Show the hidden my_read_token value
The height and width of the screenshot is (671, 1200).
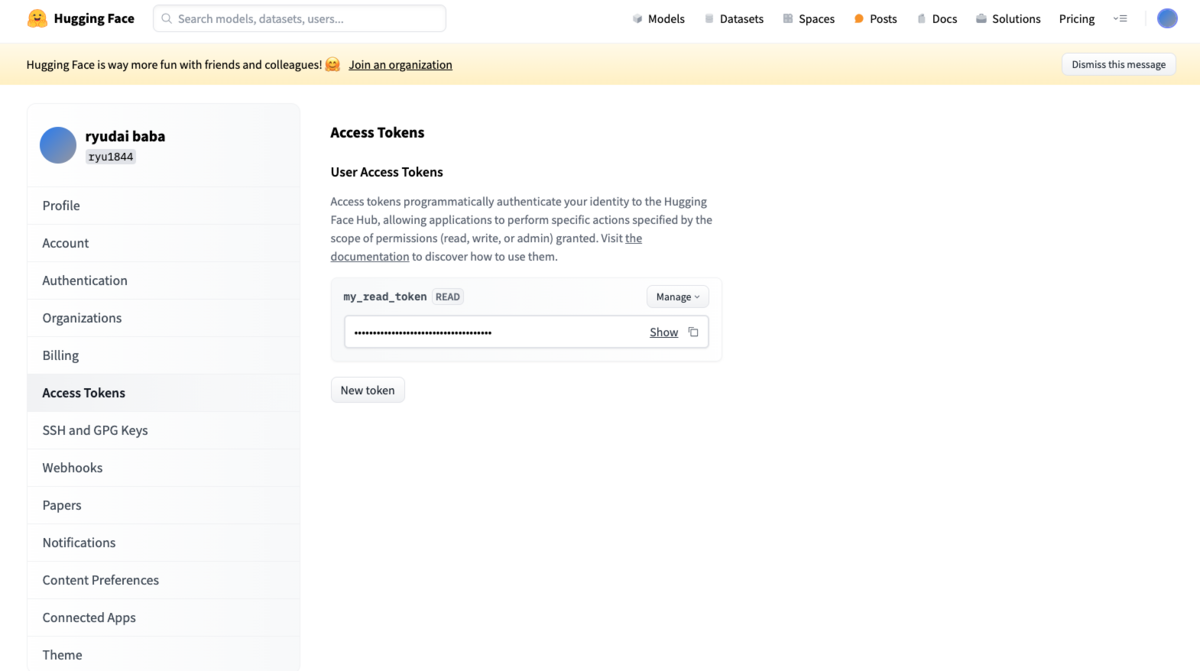664,332
